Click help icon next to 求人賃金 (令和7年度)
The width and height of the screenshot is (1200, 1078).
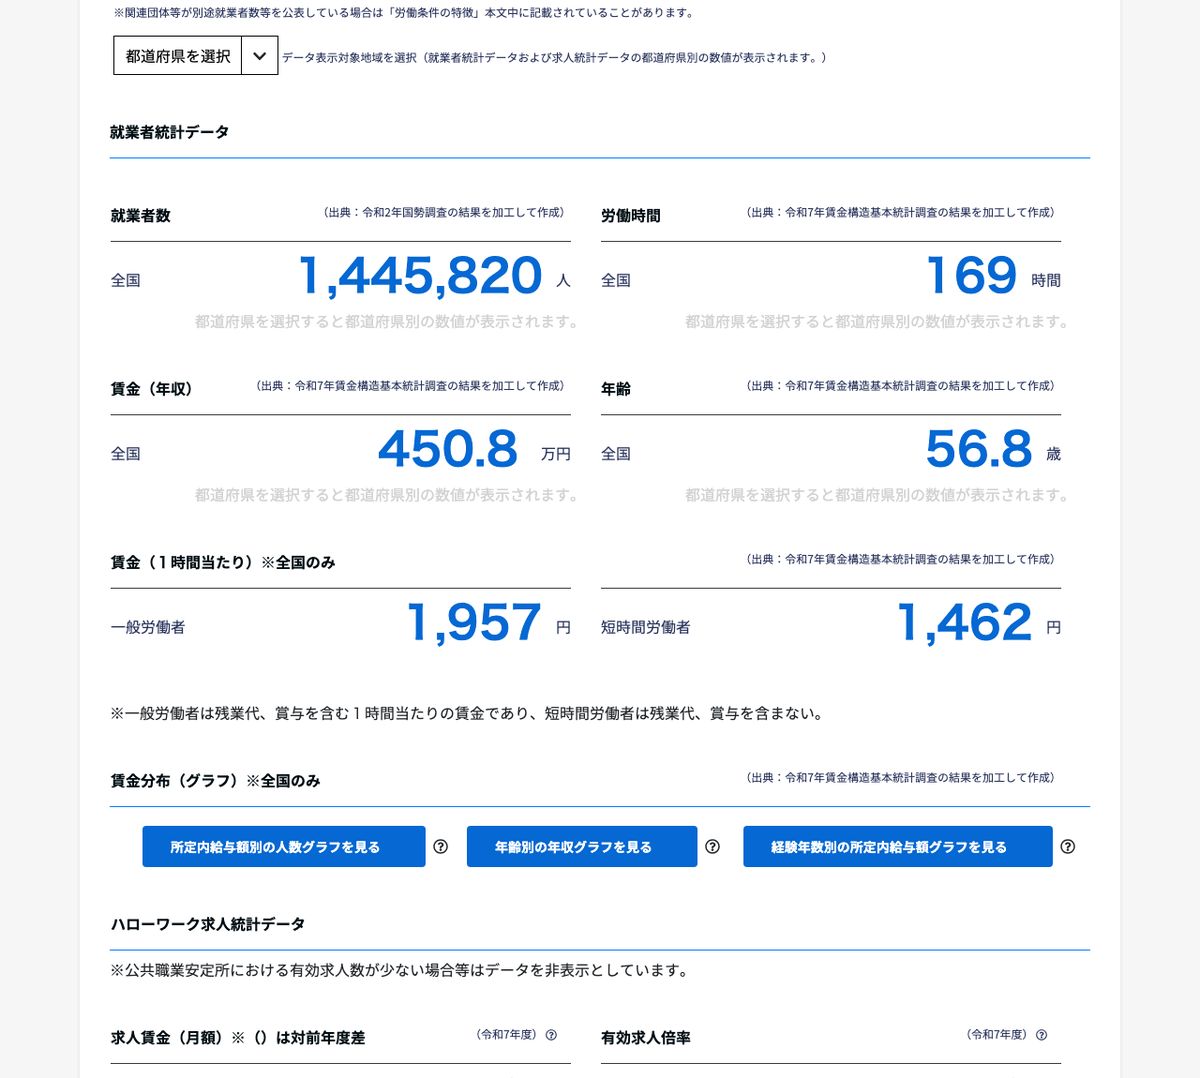point(551,1035)
